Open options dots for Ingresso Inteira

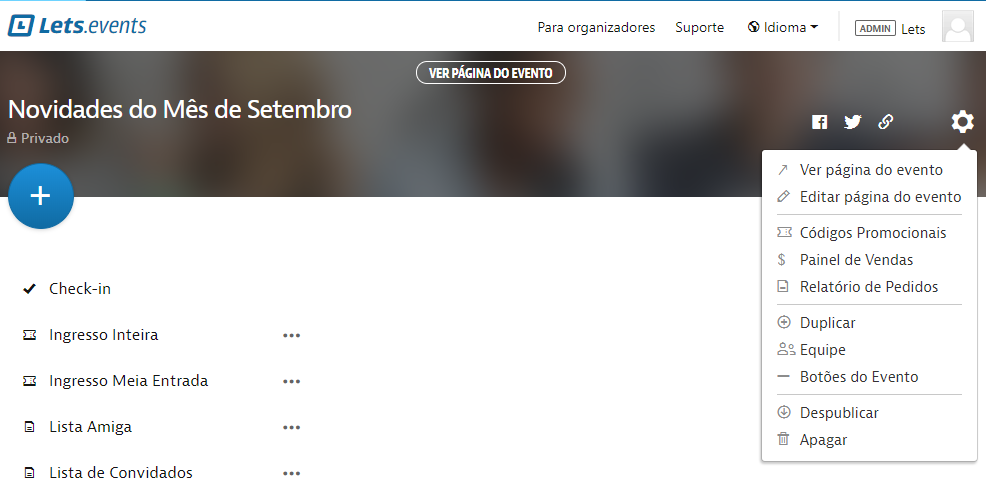coord(291,335)
